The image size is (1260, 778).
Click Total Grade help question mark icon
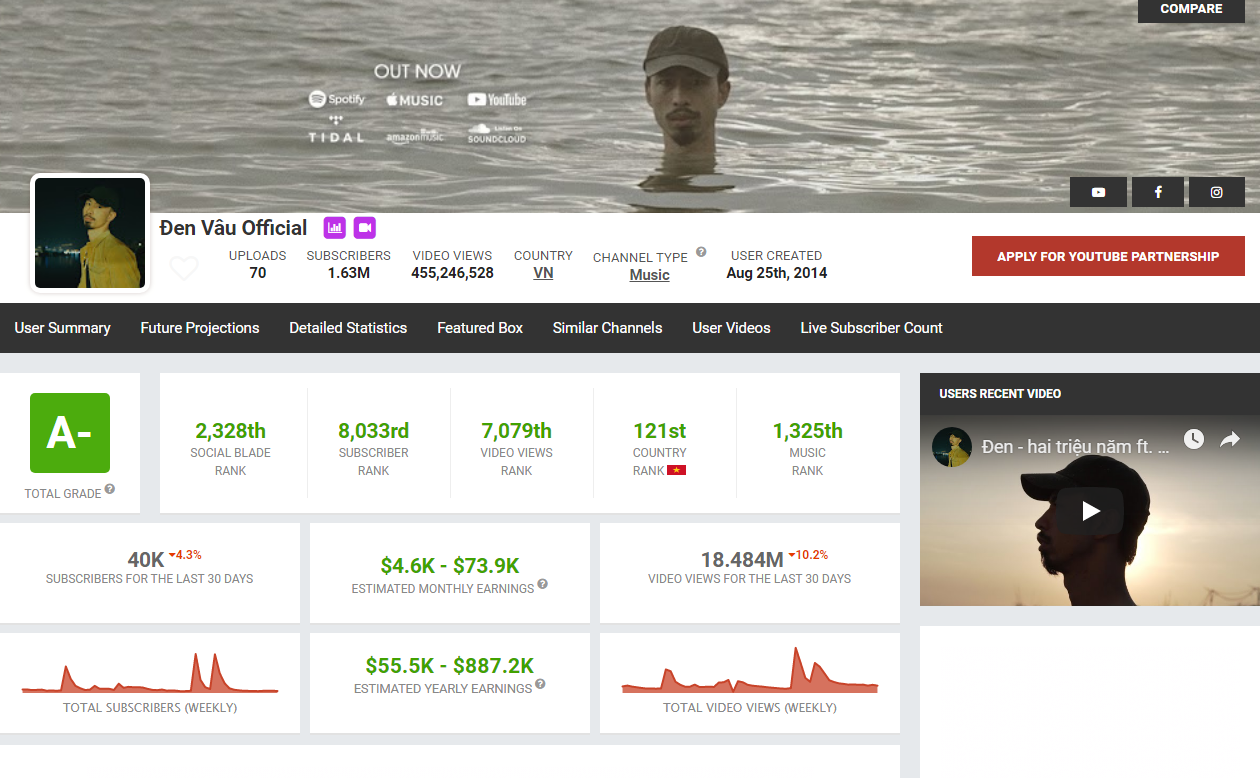pos(110,489)
